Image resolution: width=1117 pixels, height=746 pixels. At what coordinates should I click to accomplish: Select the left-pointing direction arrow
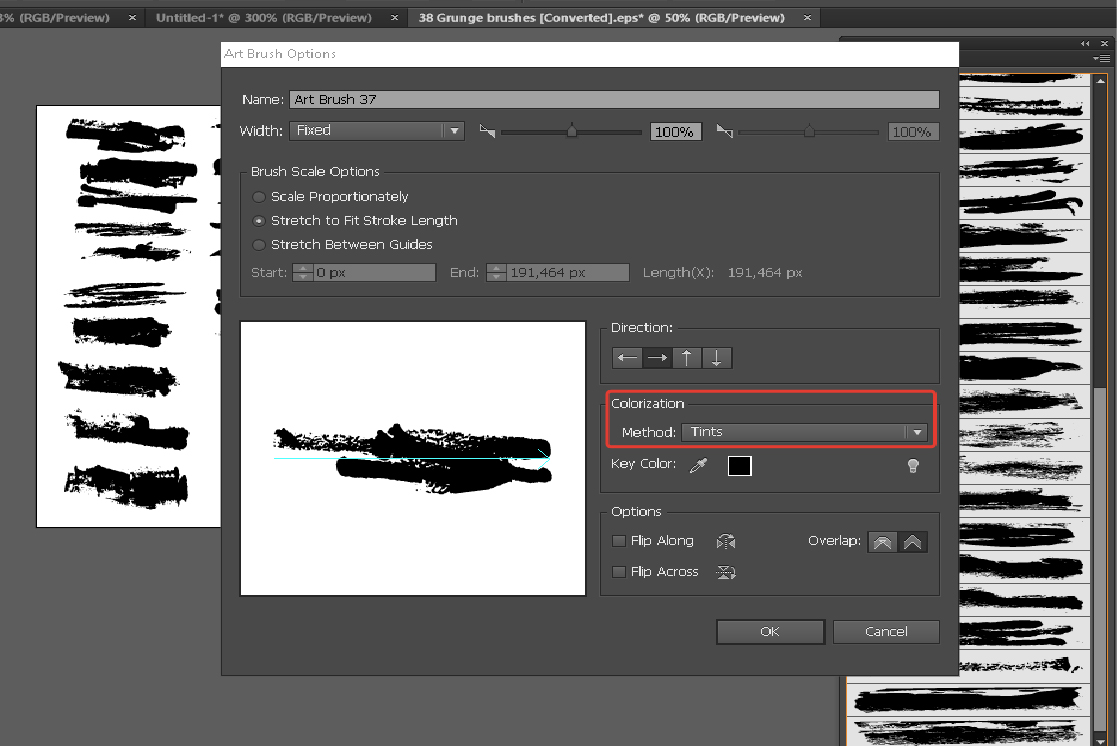click(627, 358)
